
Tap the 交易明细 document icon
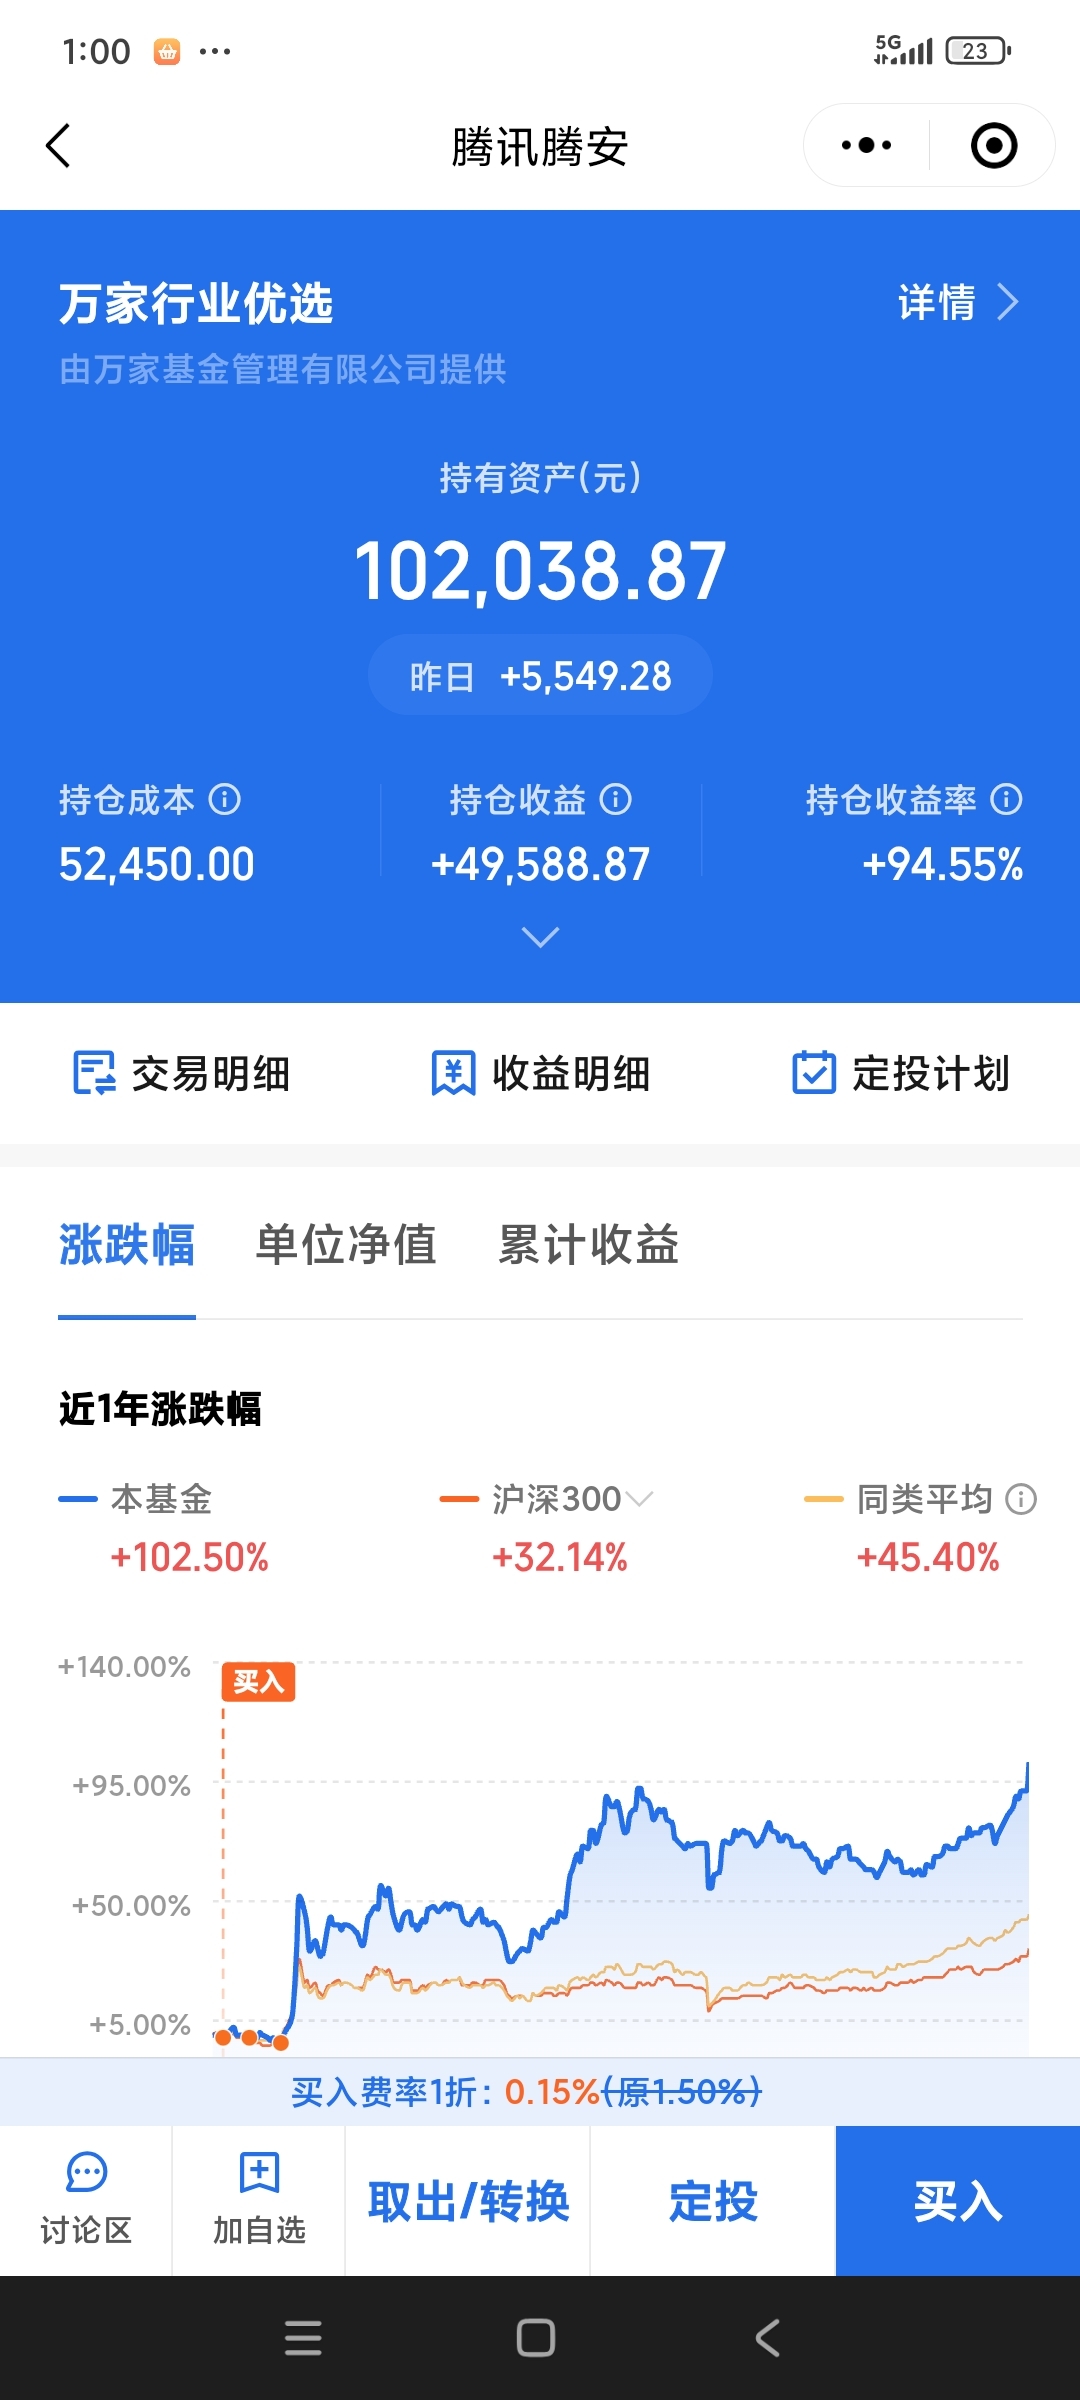[95, 1074]
